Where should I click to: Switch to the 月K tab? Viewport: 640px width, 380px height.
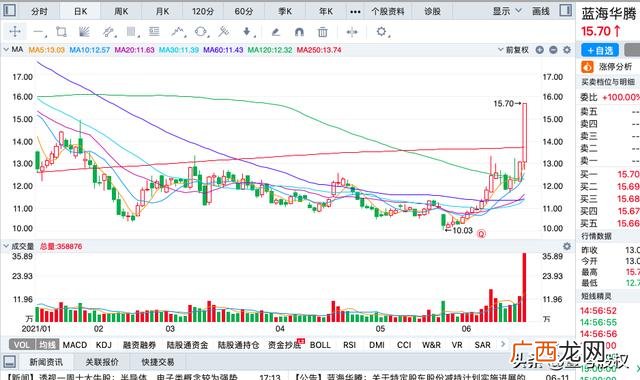(162, 11)
